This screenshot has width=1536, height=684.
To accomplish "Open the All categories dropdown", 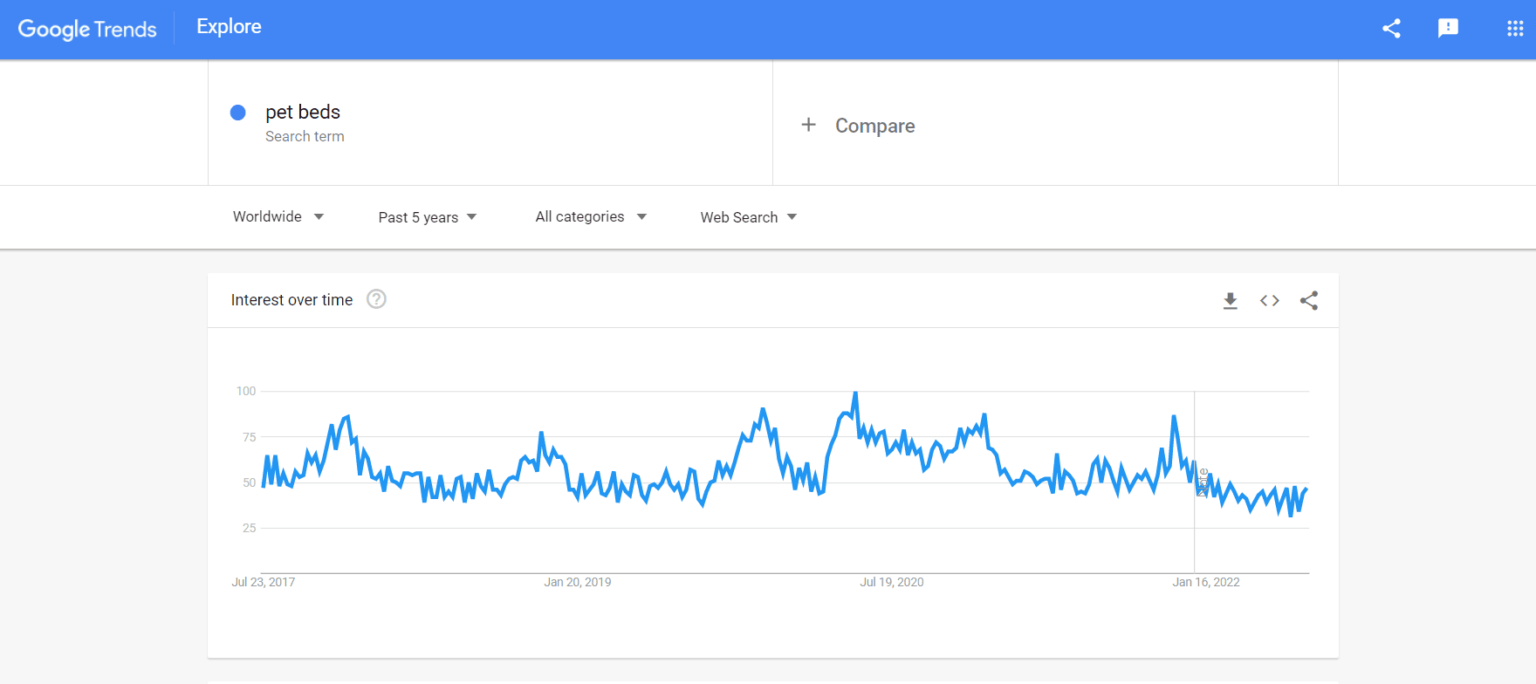I will (x=590, y=216).
